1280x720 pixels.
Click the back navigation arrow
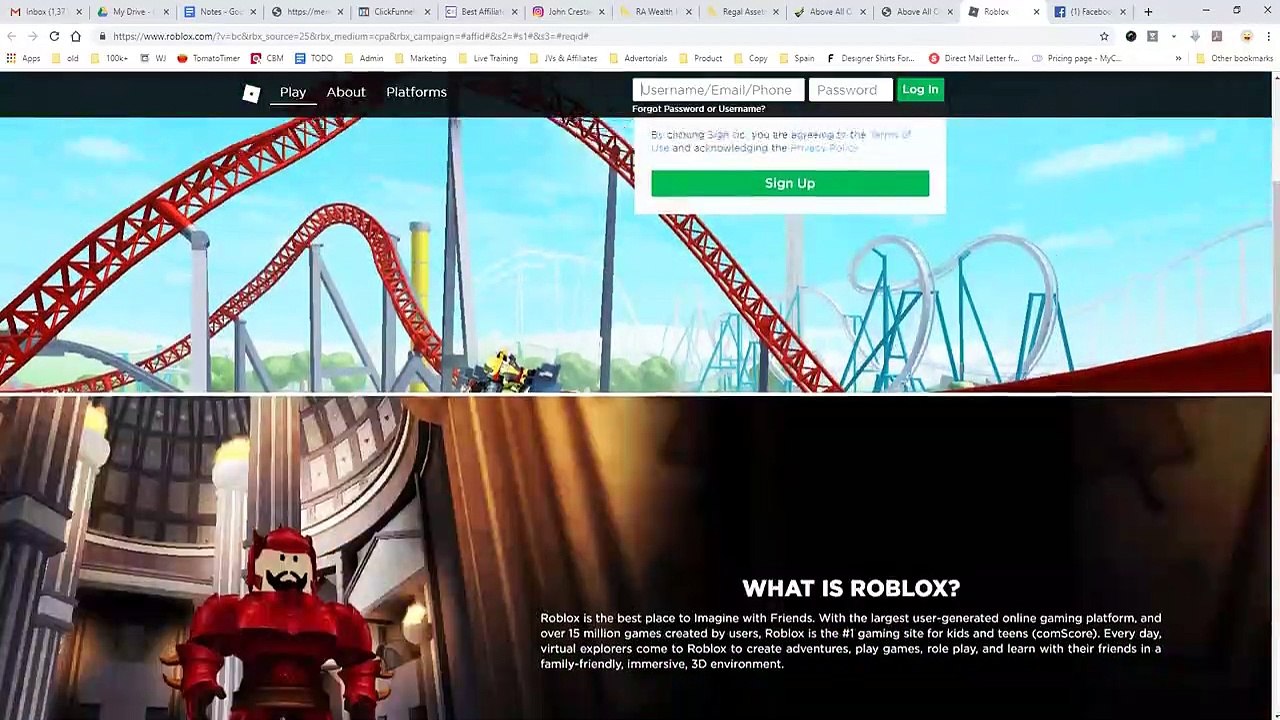point(11,36)
